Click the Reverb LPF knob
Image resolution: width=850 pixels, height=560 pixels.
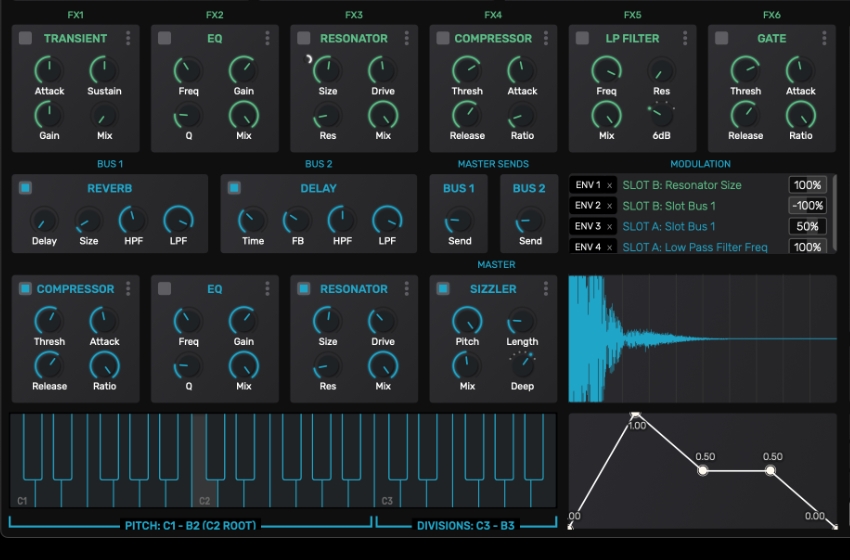pyautogui.click(x=178, y=220)
